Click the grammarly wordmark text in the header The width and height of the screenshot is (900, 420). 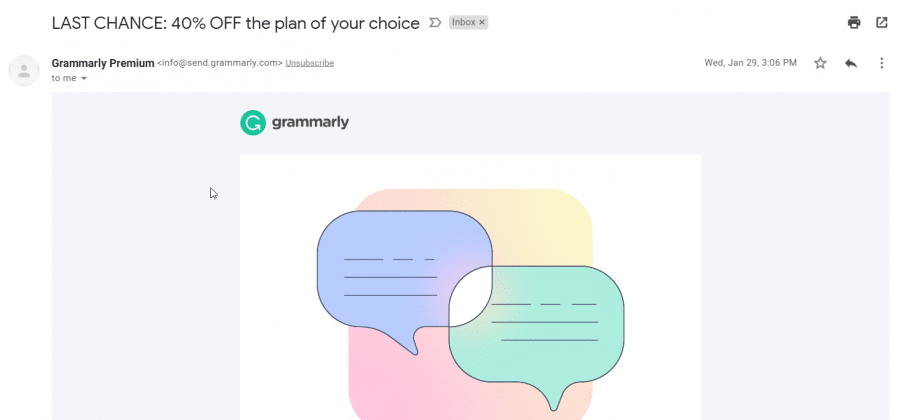tap(309, 123)
